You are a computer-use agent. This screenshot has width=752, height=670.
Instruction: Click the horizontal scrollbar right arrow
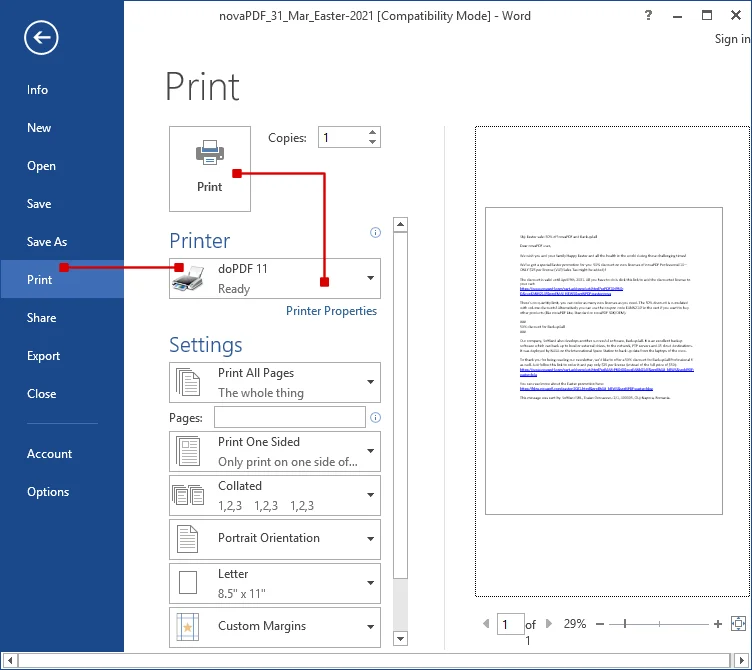coord(742,660)
